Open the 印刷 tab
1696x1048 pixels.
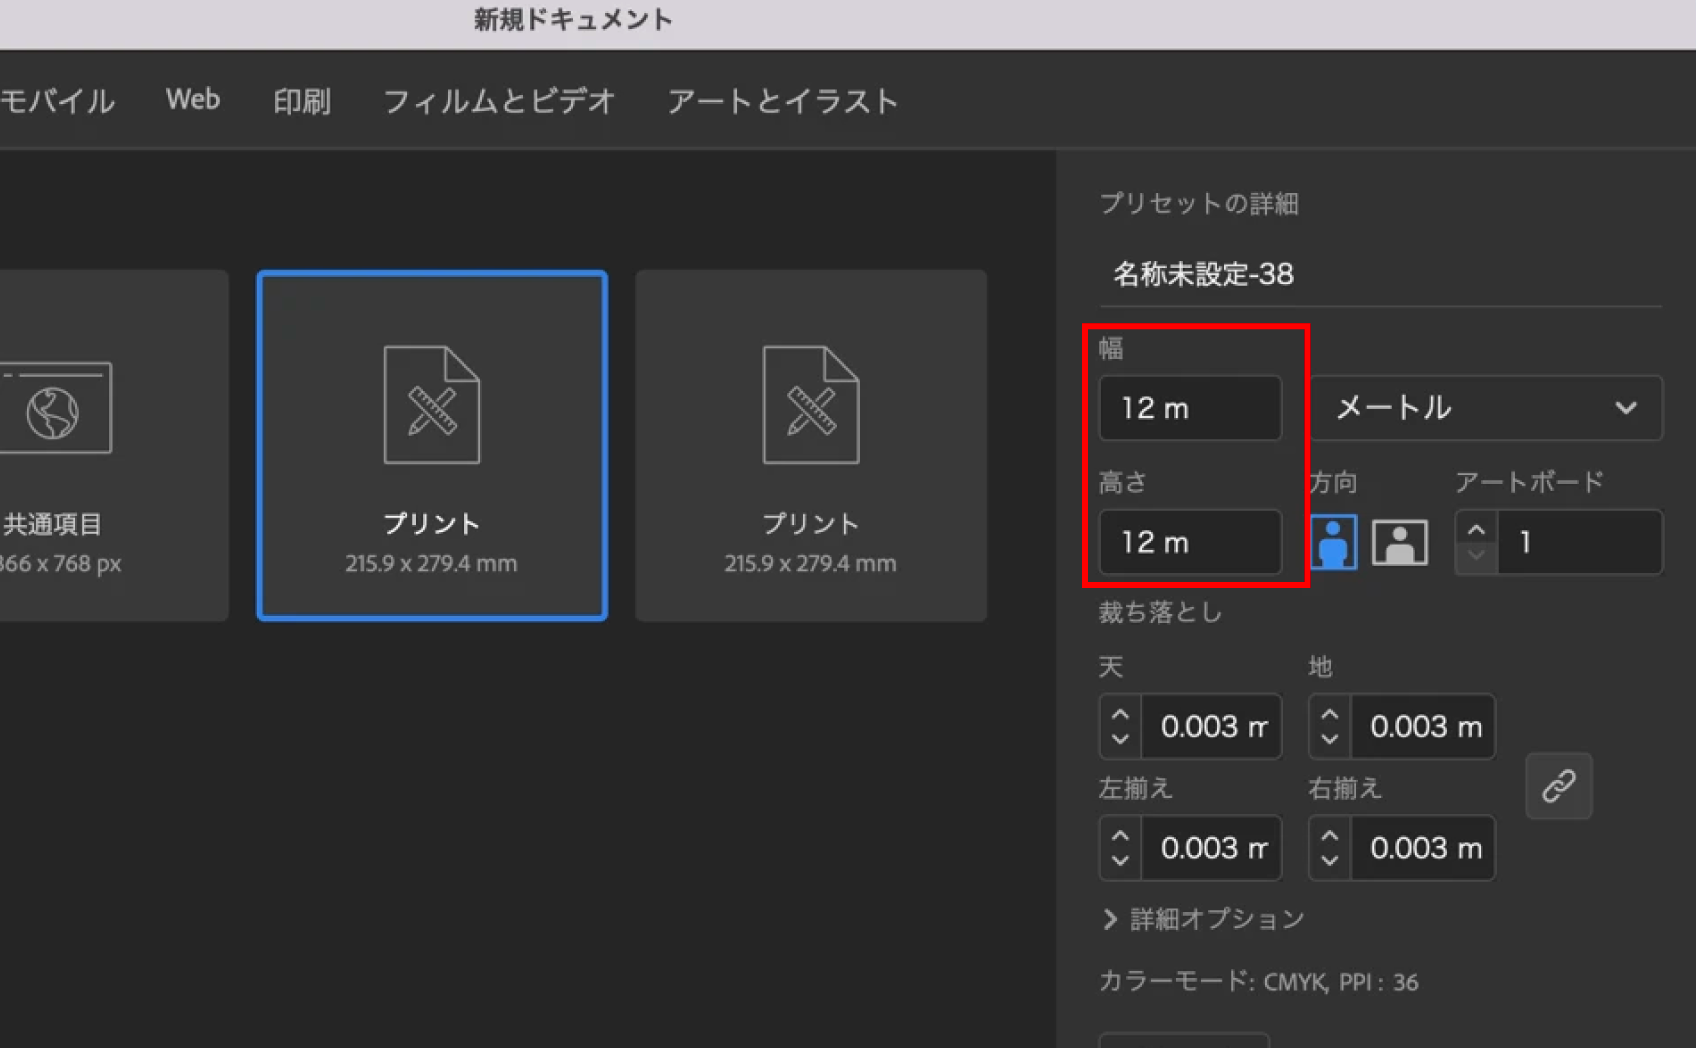coord(301,101)
